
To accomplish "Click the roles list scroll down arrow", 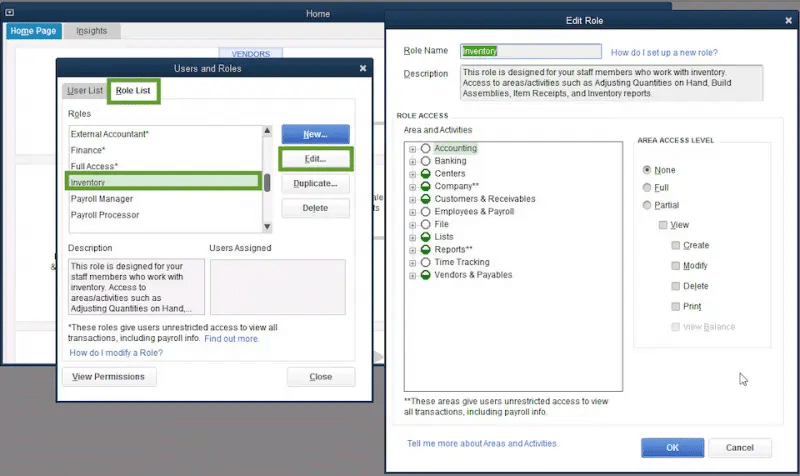I will click(267, 227).
